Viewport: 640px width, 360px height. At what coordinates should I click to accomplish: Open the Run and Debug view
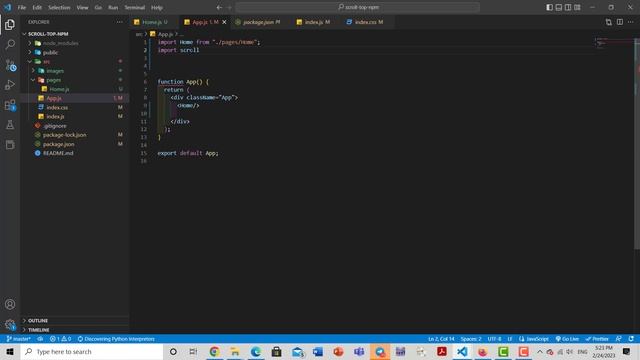point(10,84)
